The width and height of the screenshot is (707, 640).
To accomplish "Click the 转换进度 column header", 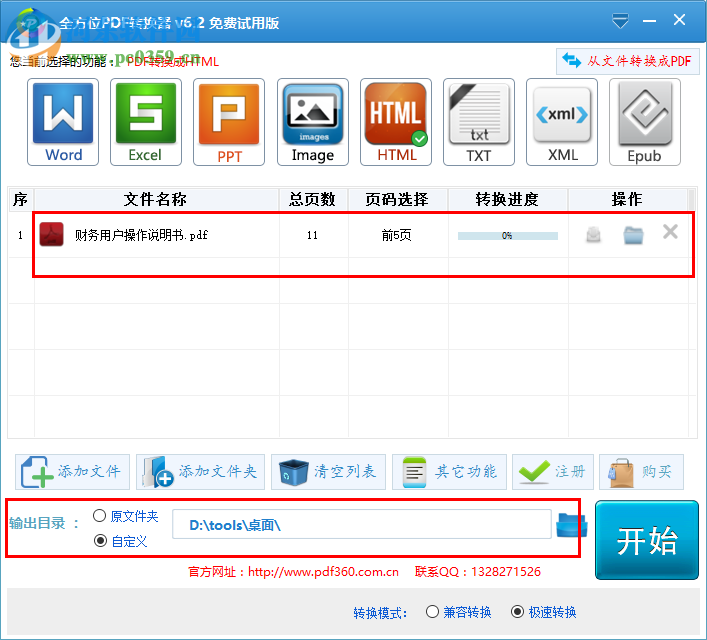I will point(508,199).
